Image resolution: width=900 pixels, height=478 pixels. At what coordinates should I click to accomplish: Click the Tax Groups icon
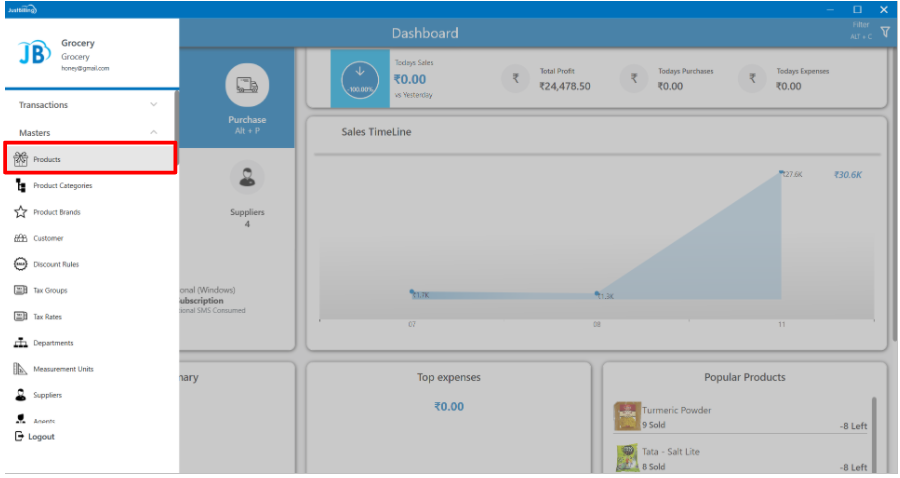[21, 290]
